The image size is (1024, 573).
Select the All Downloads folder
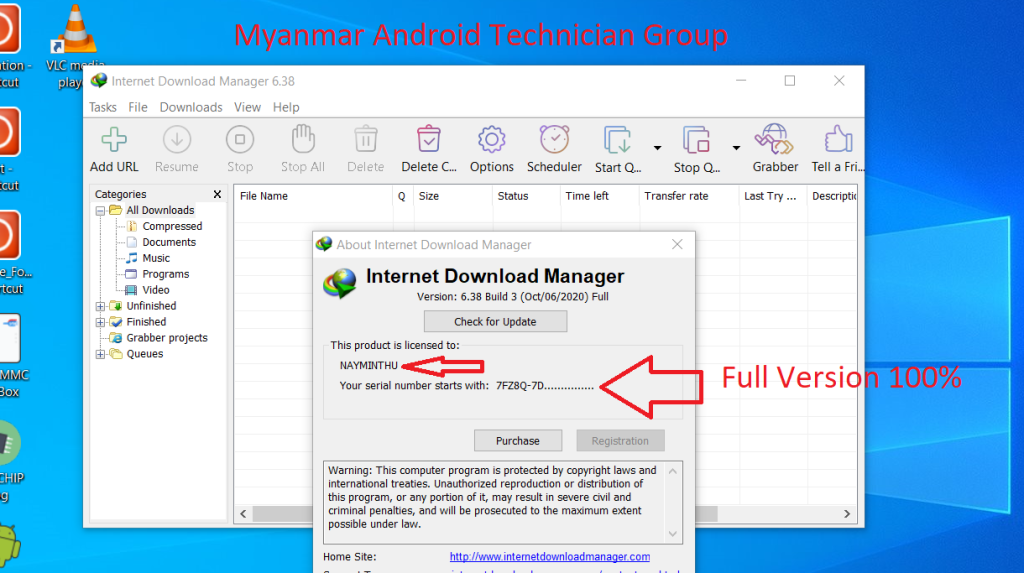[160, 210]
